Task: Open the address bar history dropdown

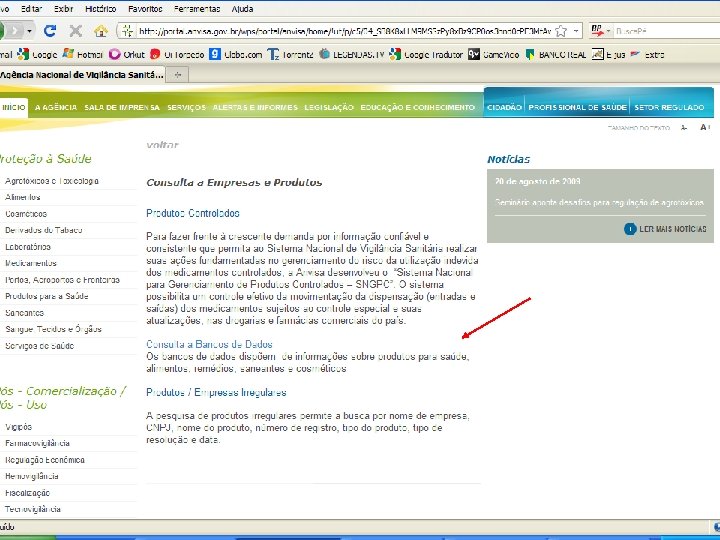Action: pos(576,31)
